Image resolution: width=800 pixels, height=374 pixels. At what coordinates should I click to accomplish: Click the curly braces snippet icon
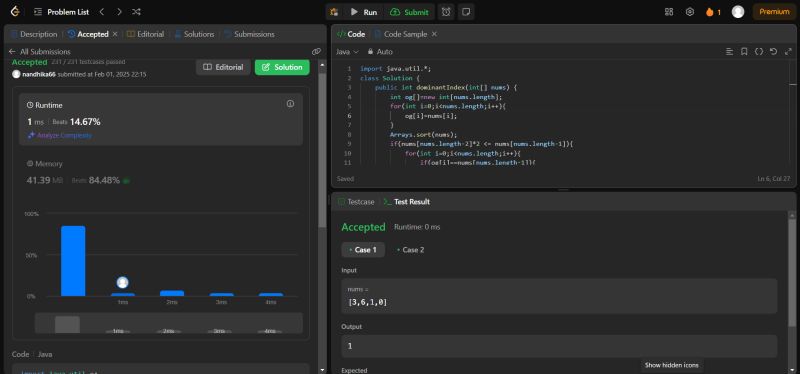(x=759, y=52)
